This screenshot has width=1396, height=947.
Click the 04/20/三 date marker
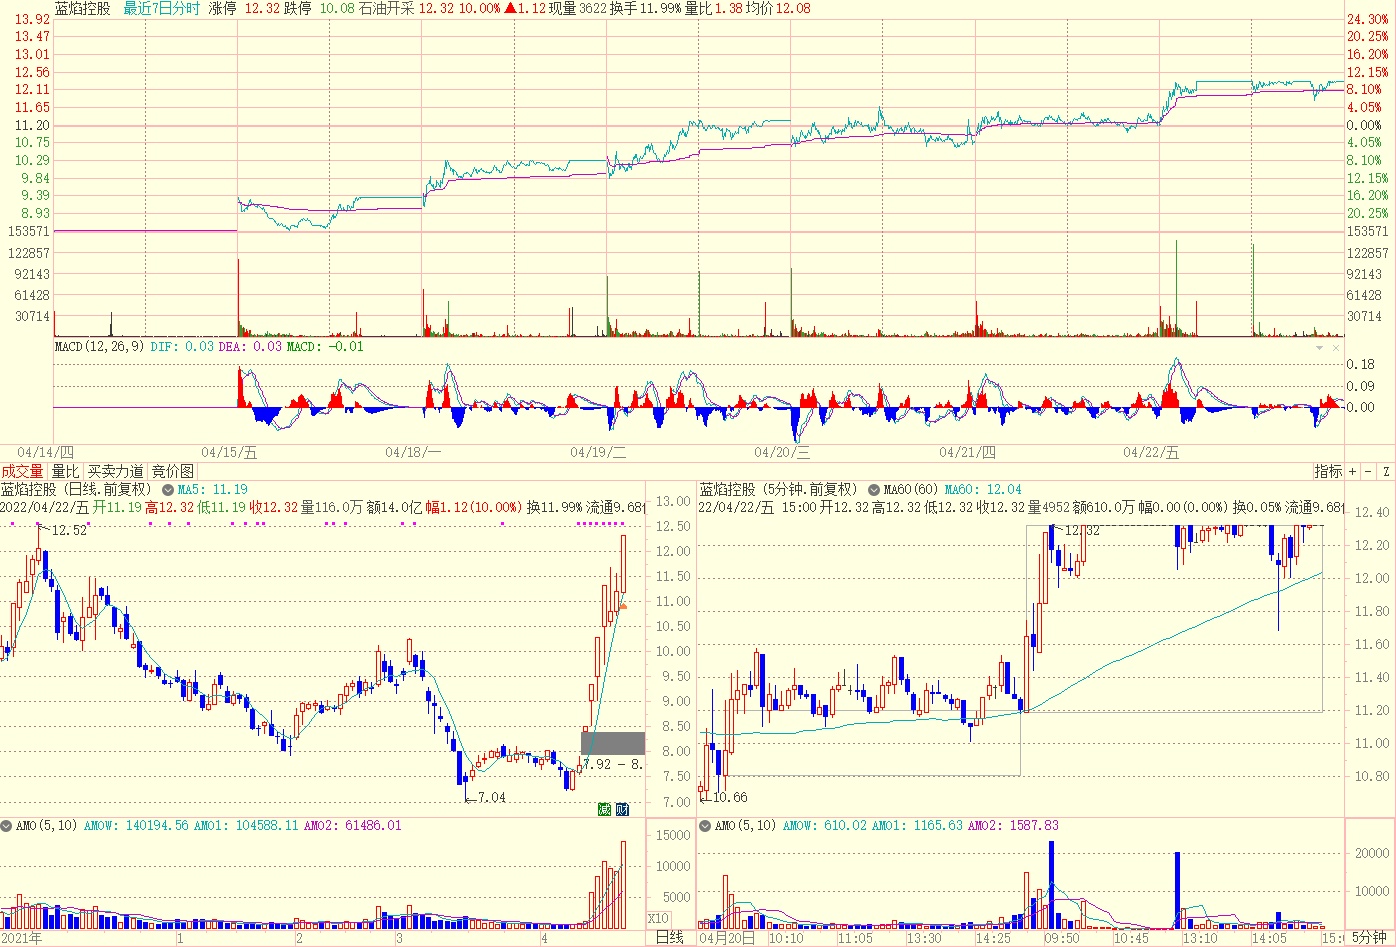click(782, 452)
